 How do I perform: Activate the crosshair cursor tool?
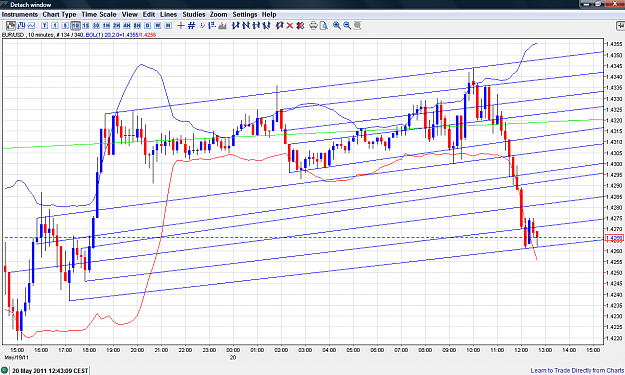click(181, 26)
